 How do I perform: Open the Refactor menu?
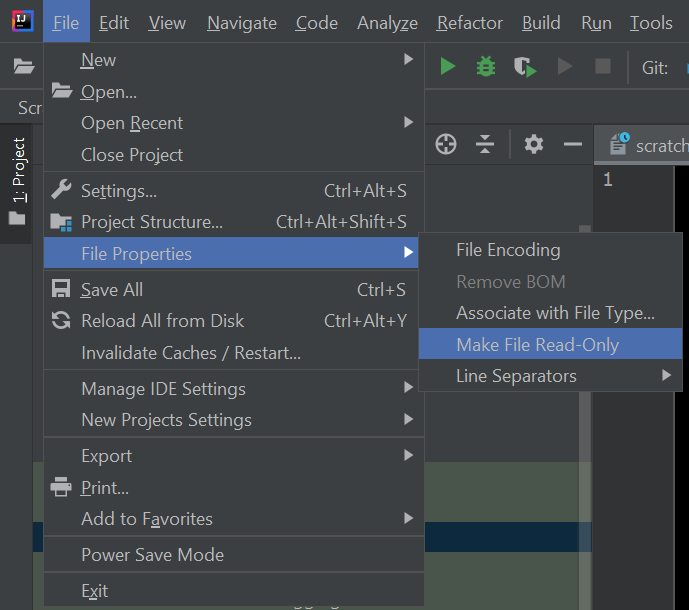point(470,22)
